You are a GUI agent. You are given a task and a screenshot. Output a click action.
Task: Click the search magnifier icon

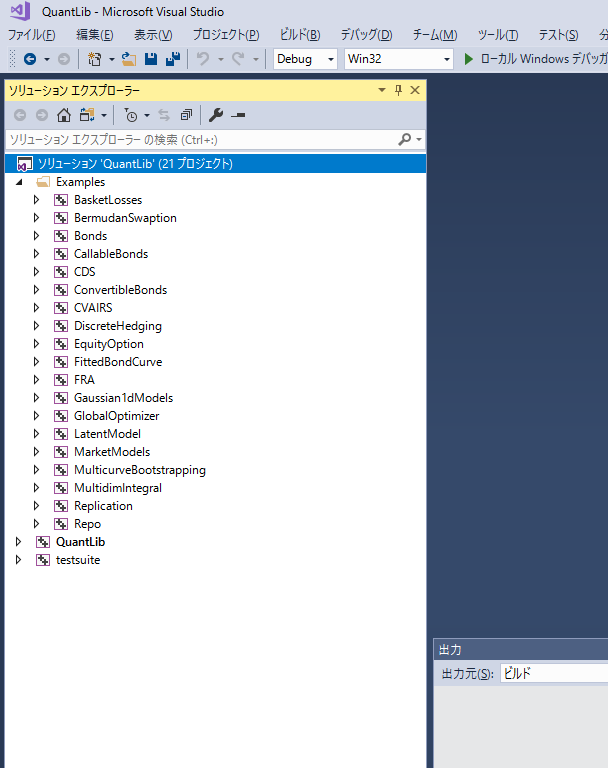405,140
